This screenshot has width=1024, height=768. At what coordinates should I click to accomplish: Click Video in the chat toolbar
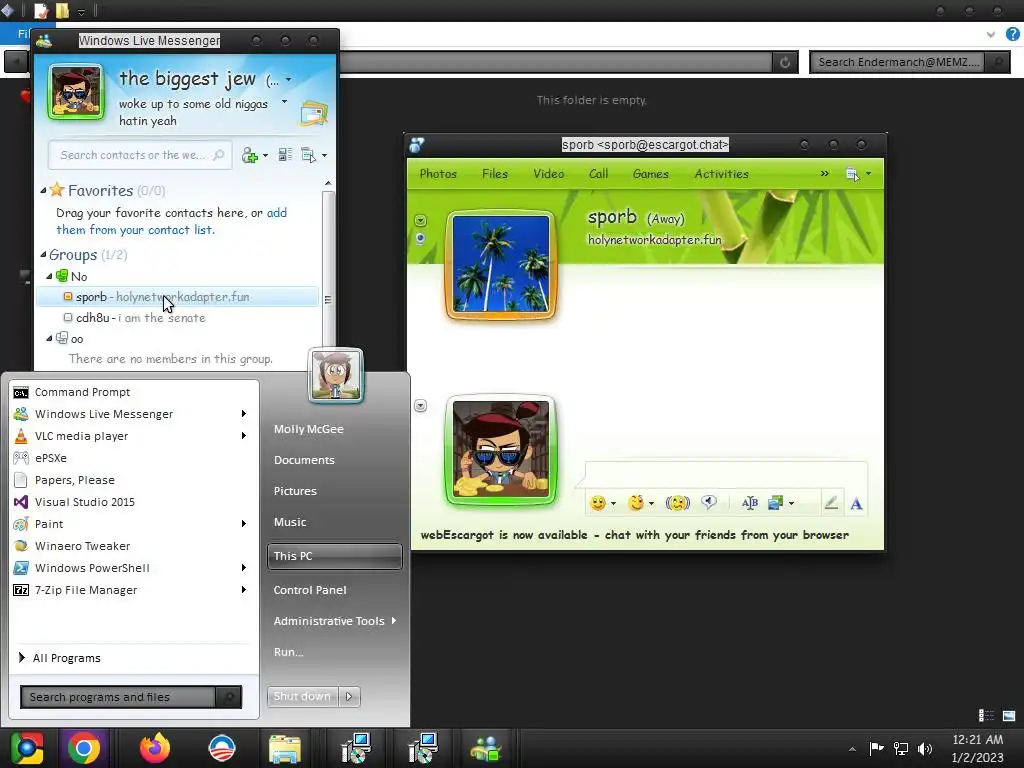[x=549, y=174]
